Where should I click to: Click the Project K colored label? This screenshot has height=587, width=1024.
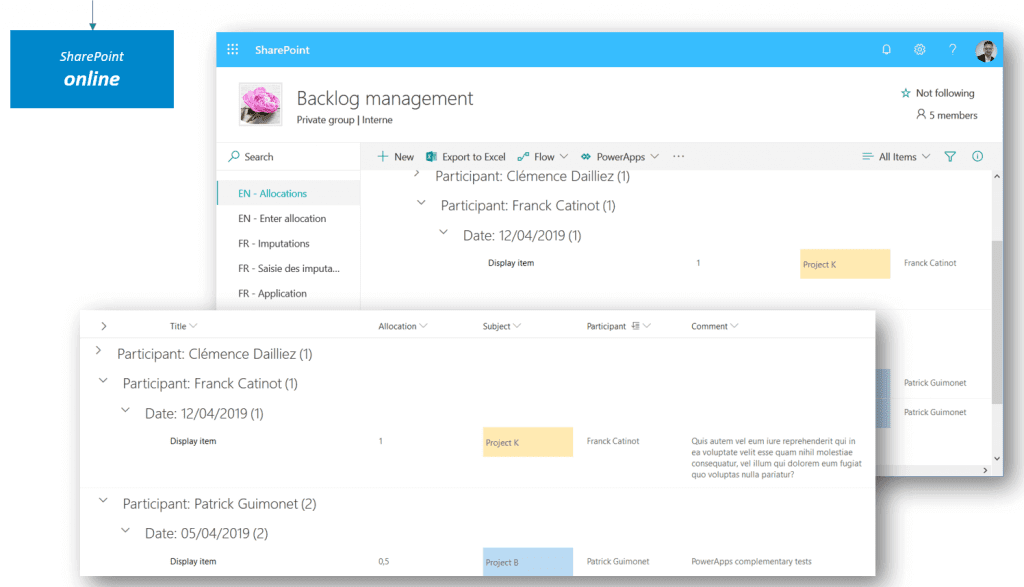(527, 441)
